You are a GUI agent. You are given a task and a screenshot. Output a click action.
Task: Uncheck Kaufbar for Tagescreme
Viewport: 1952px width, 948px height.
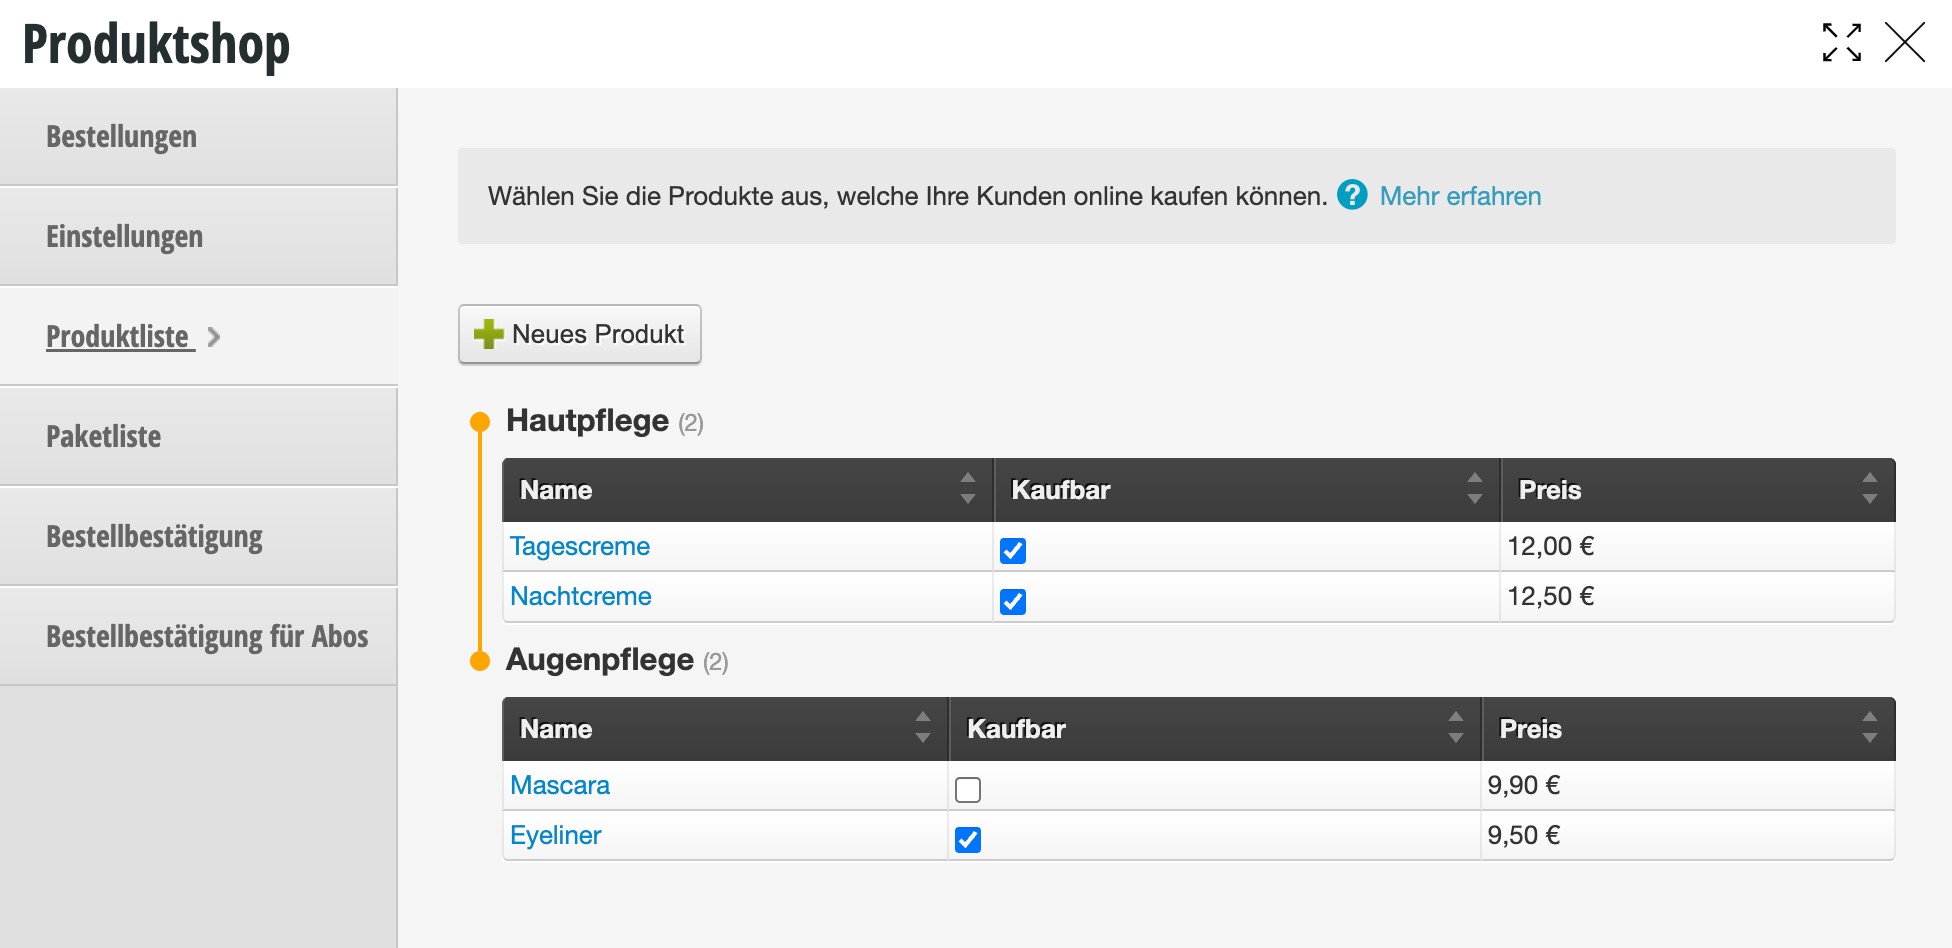tap(1013, 550)
